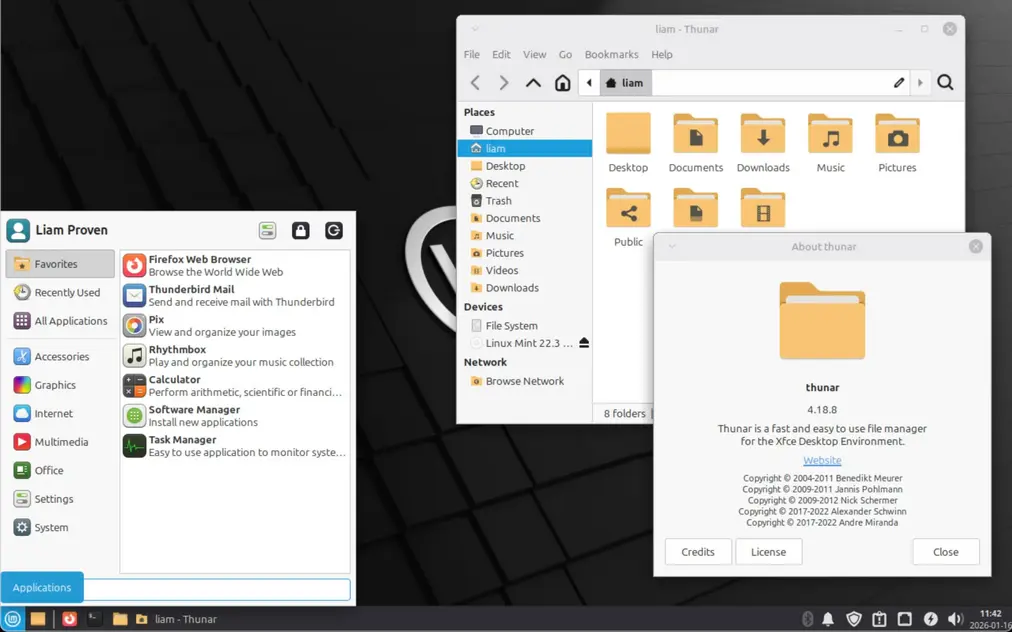Open the Bookmarks menu in Thunar

click(x=611, y=54)
